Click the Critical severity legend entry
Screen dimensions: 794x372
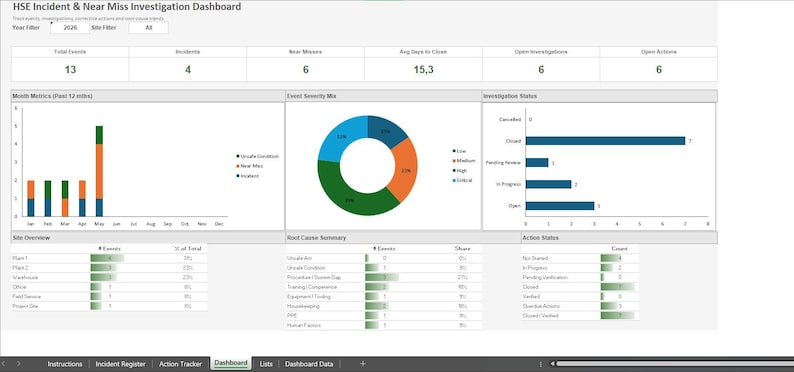point(462,180)
